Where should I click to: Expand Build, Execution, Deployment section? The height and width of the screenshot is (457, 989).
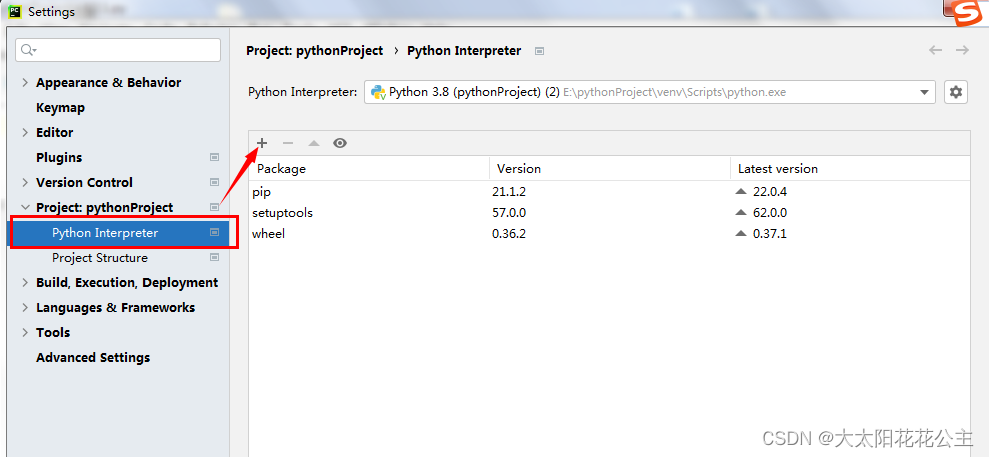(25, 282)
